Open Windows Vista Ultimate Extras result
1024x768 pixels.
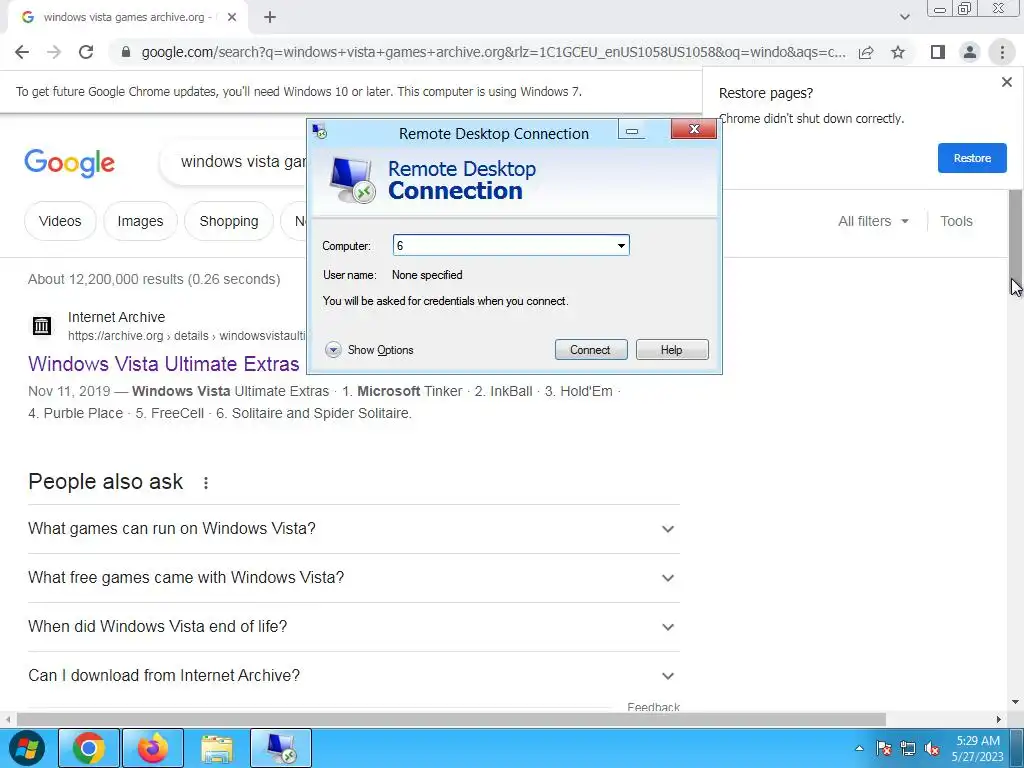(164, 364)
